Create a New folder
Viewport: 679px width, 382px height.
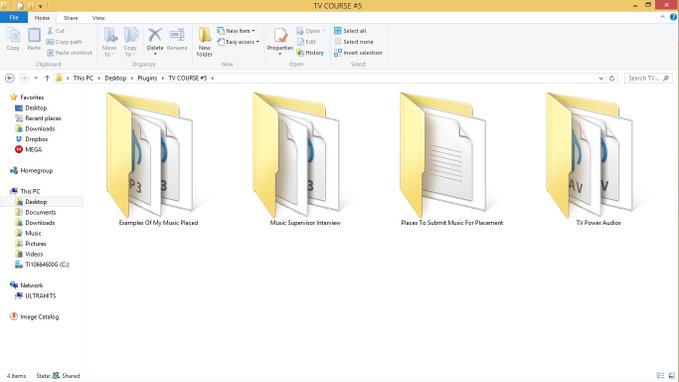point(204,42)
